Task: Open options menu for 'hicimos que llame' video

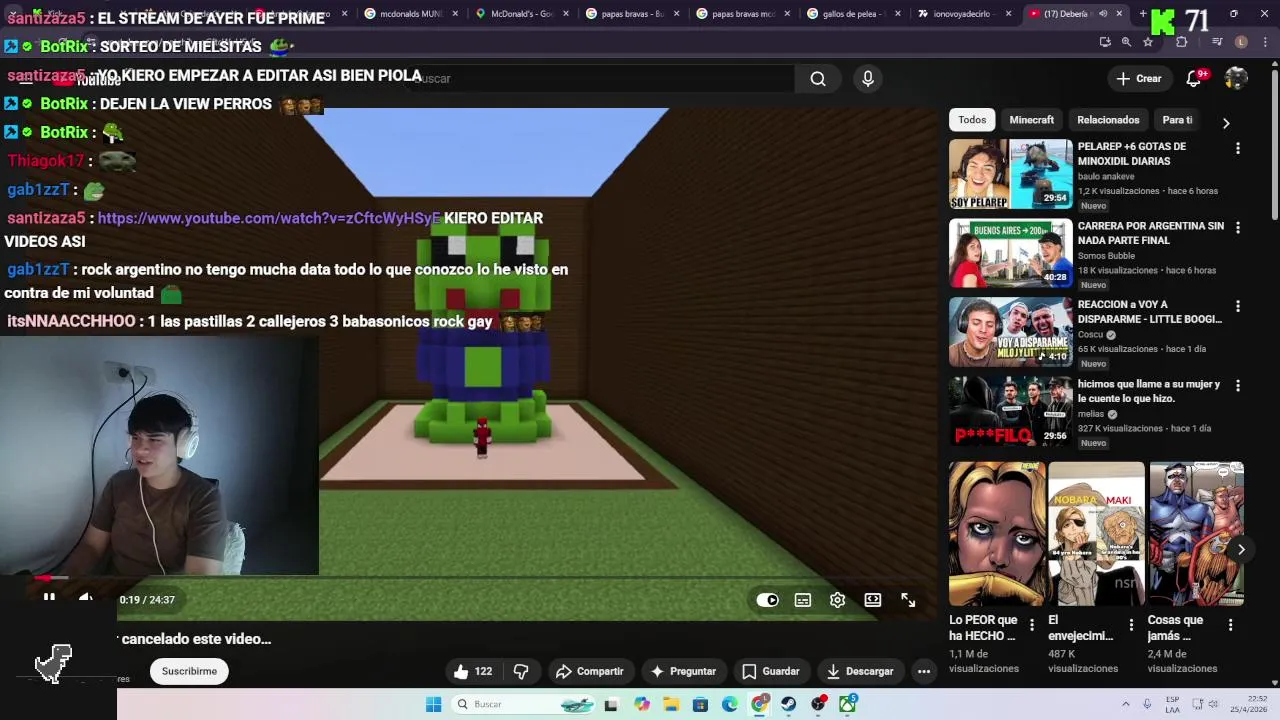Action: (1238, 386)
